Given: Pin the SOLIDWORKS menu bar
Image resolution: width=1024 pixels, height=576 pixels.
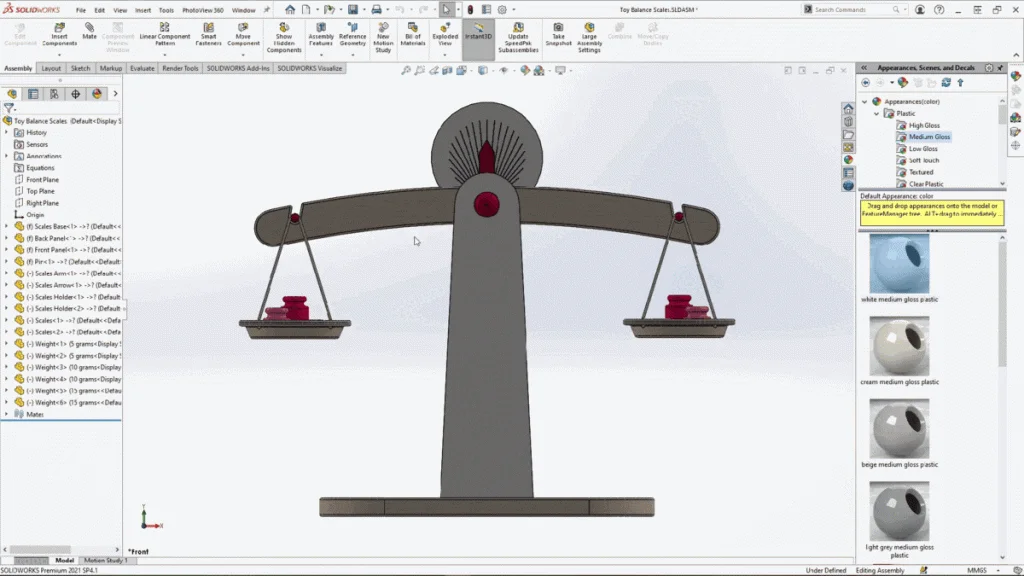Looking at the screenshot, I should pos(266,10).
